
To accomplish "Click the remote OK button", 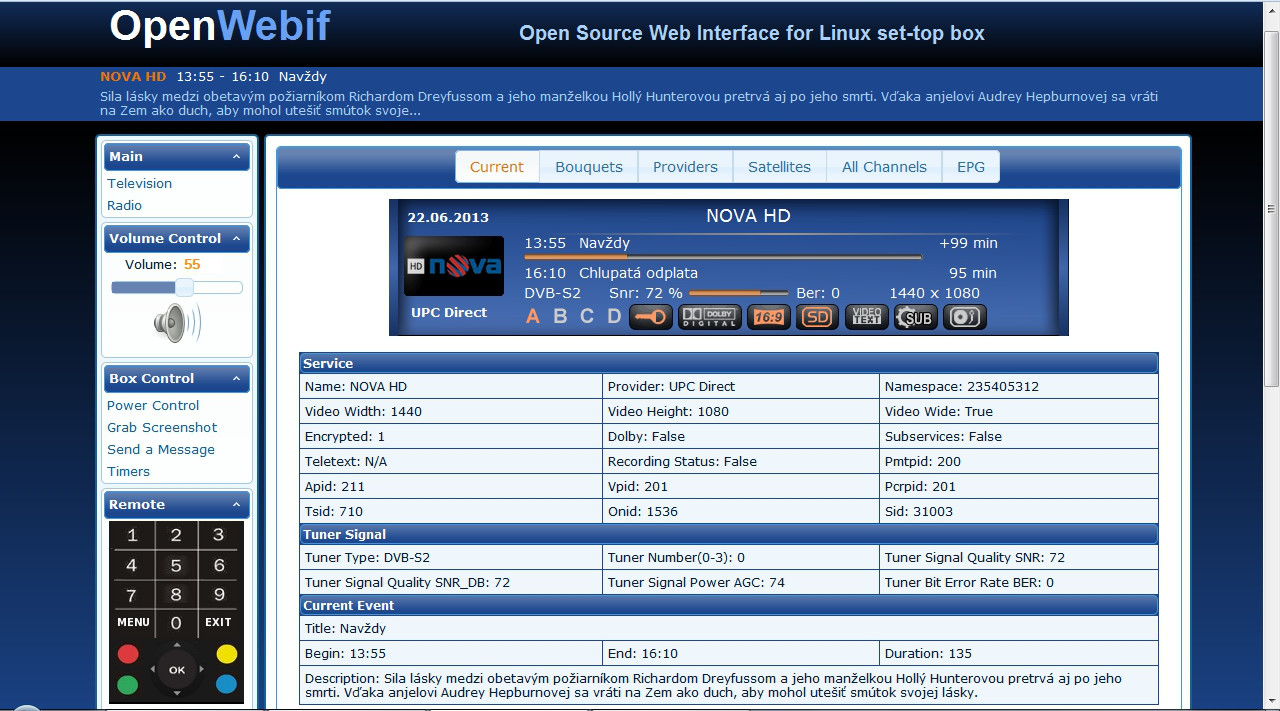I will pyautogui.click(x=177, y=670).
